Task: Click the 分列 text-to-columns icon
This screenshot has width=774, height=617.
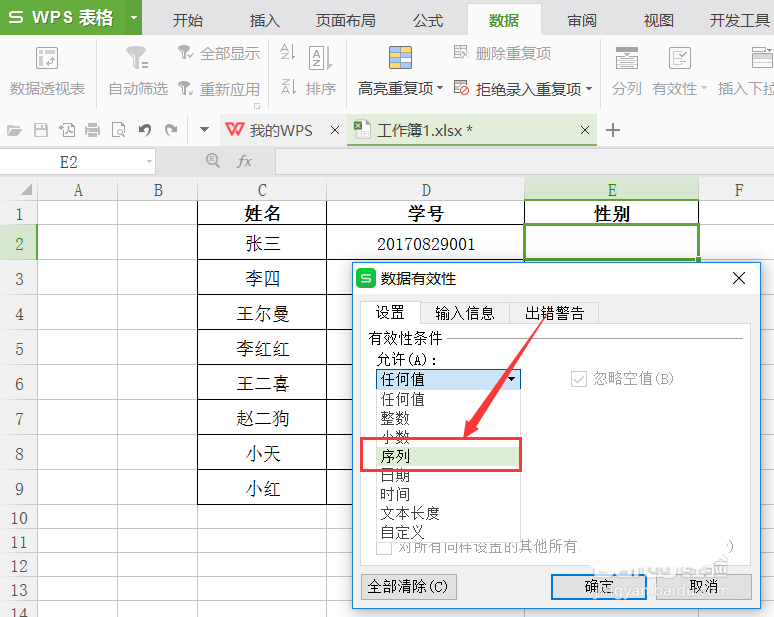Action: [x=627, y=58]
